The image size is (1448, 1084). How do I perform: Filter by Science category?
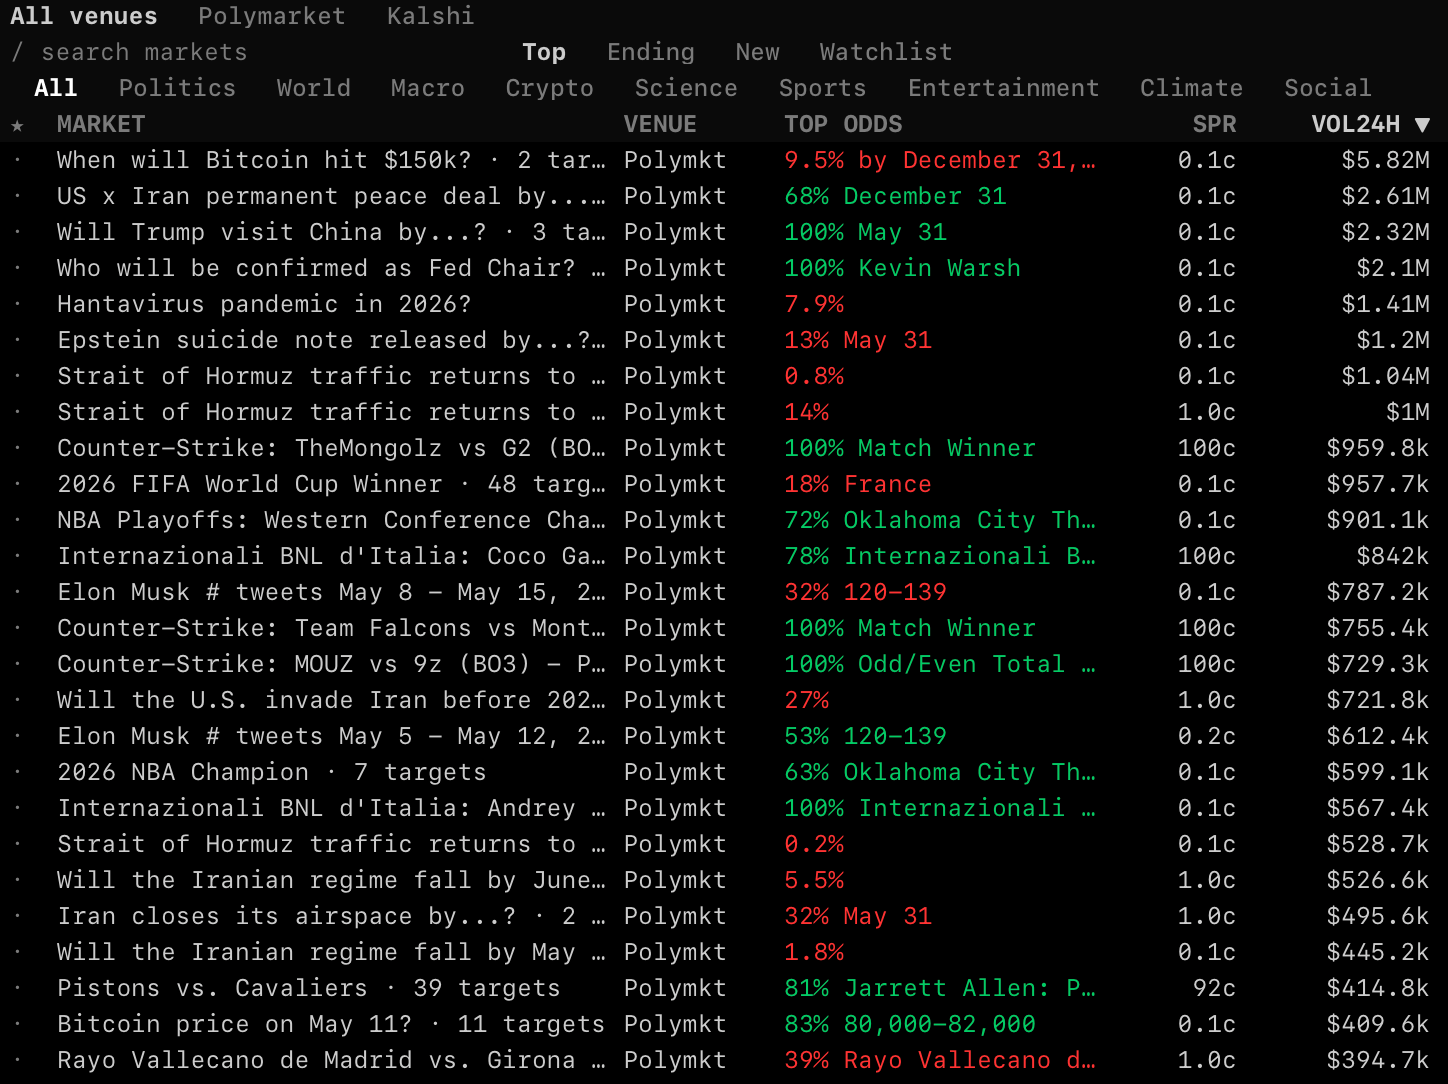(x=686, y=88)
